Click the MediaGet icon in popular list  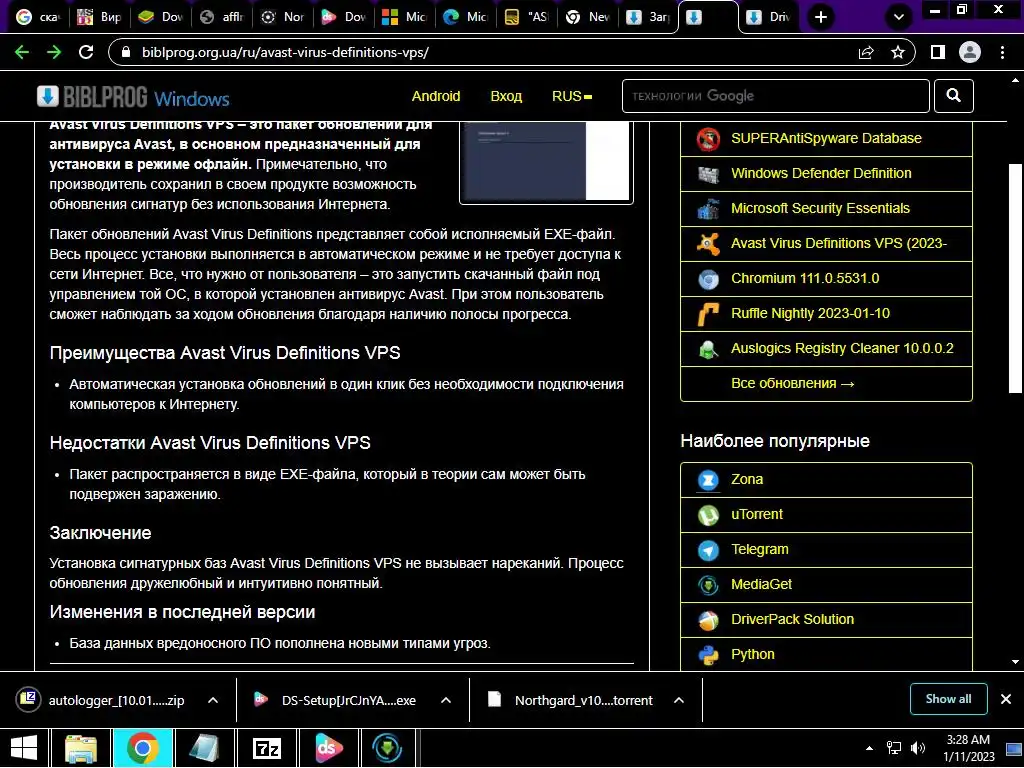(x=708, y=585)
